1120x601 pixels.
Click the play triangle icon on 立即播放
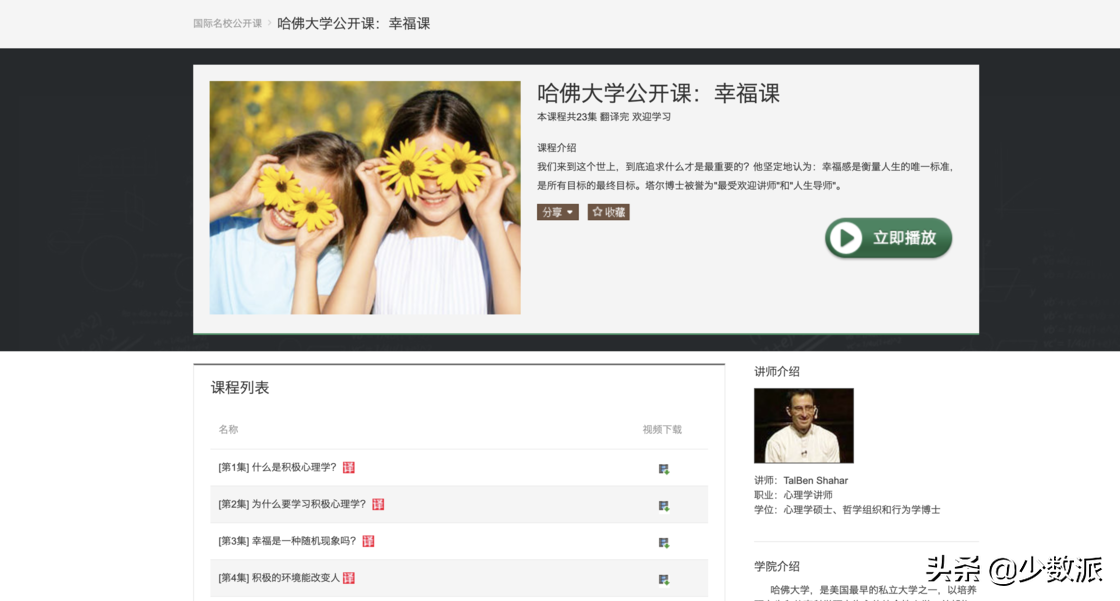pyautogui.click(x=846, y=239)
